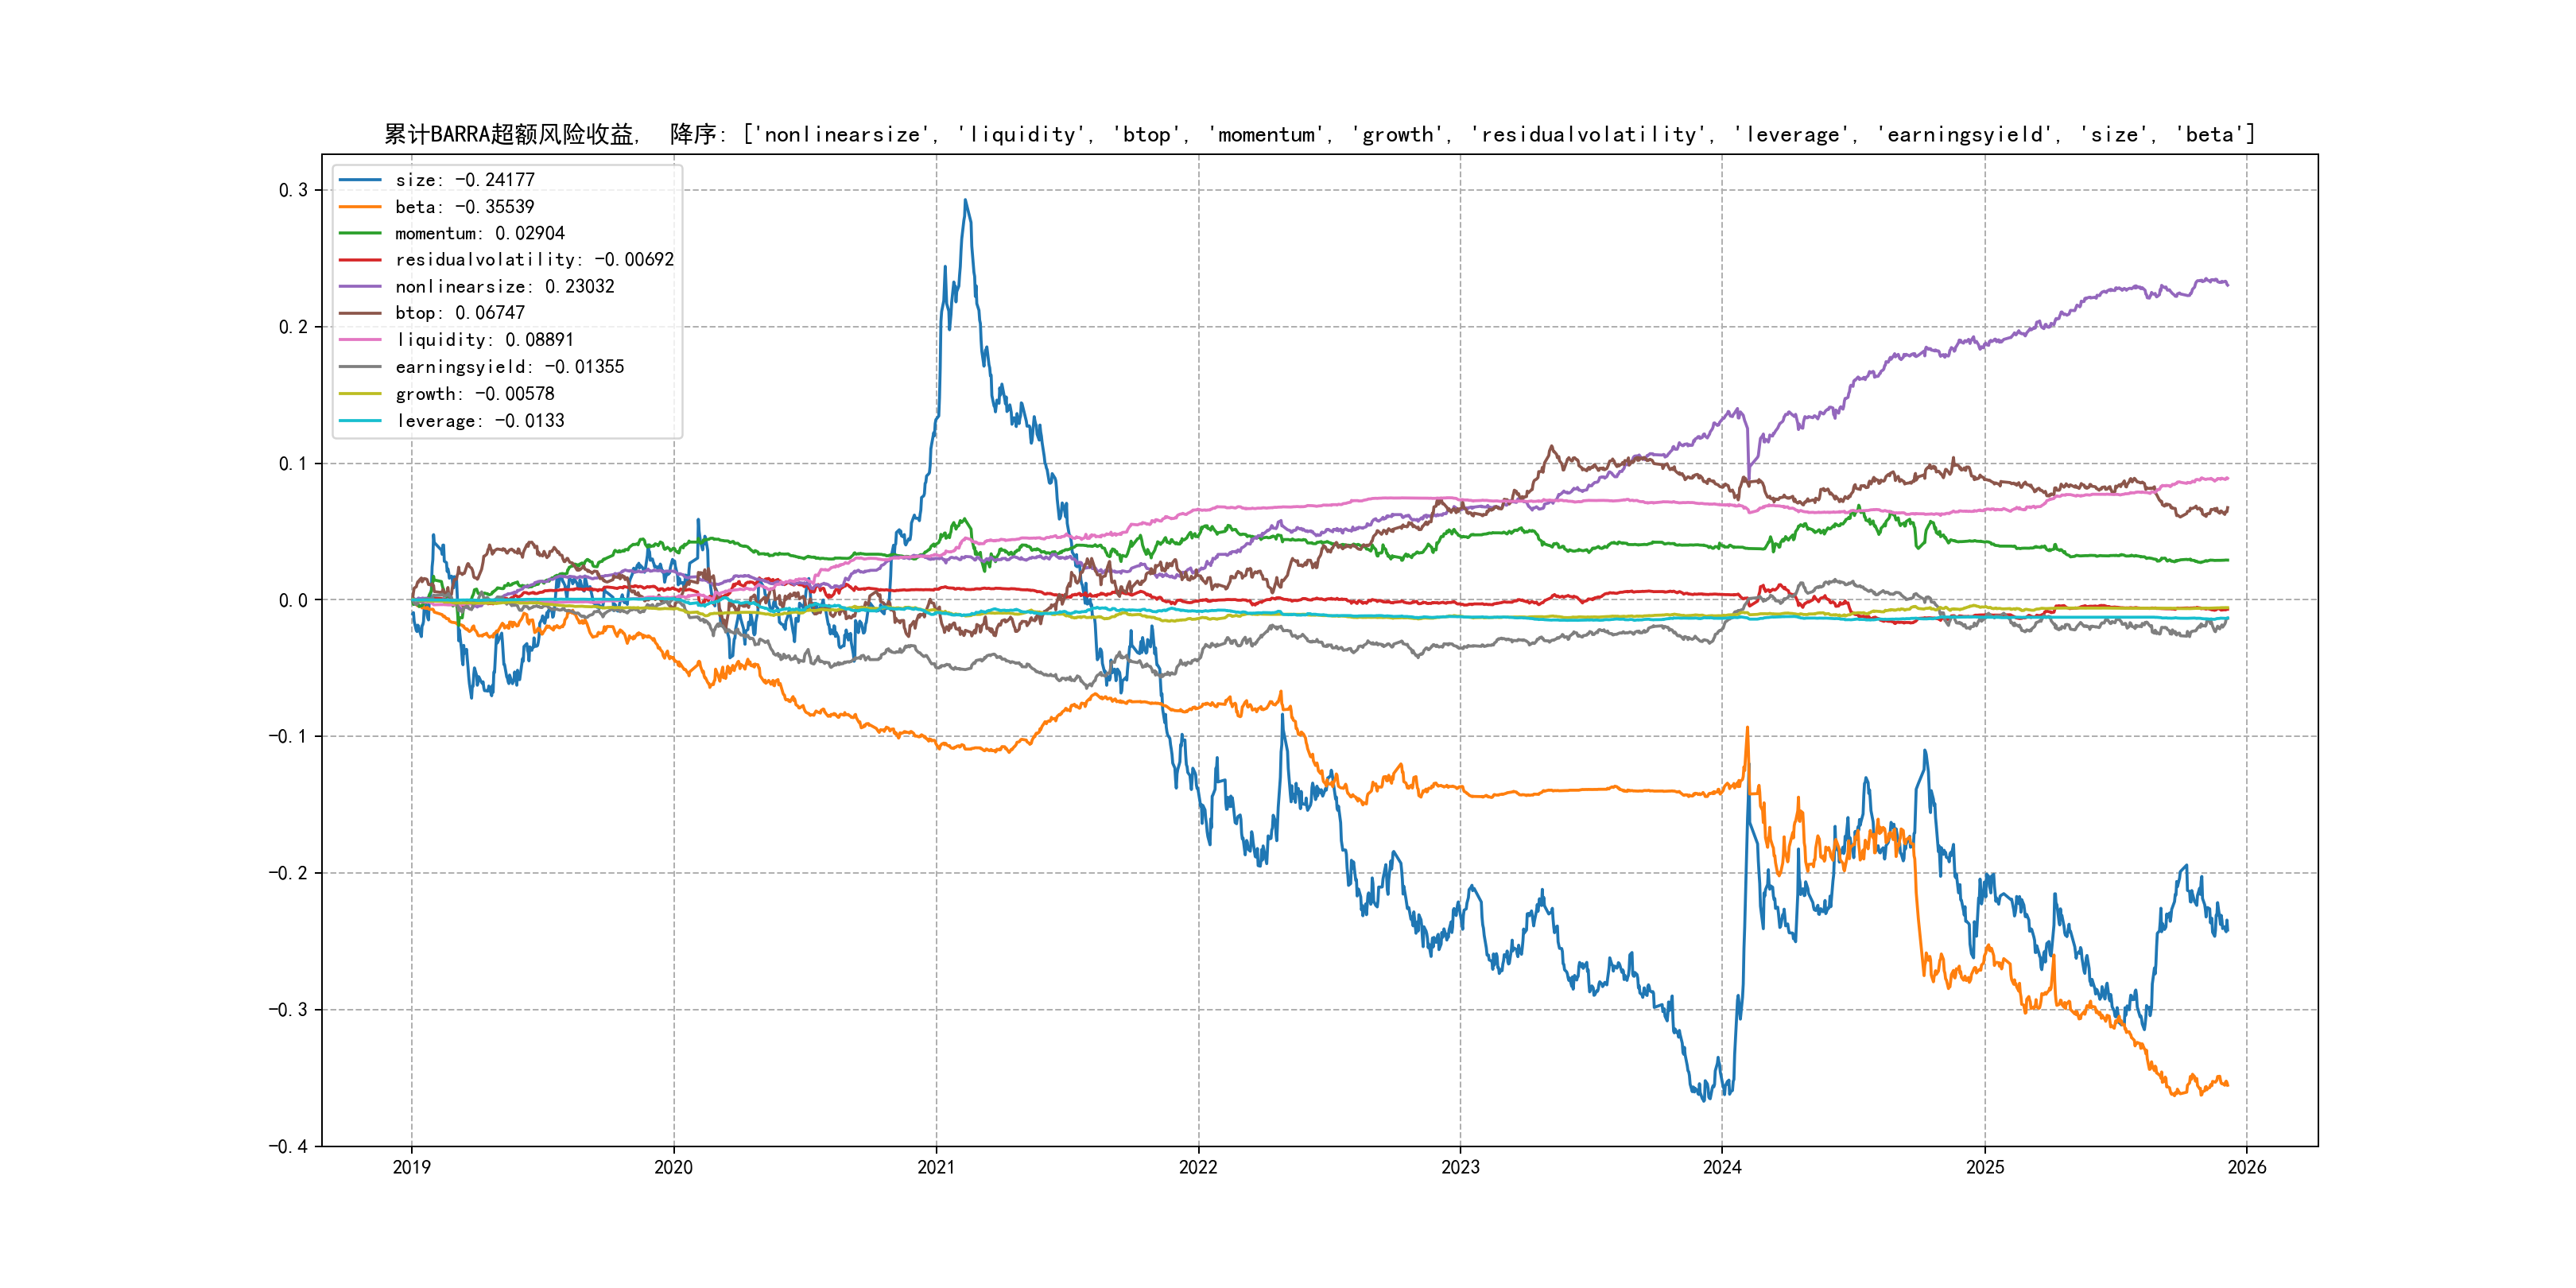The width and height of the screenshot is (2576, 1288).
Task: Click the 2024 x-axis tick label
Action: [x=1722, y=1167]
